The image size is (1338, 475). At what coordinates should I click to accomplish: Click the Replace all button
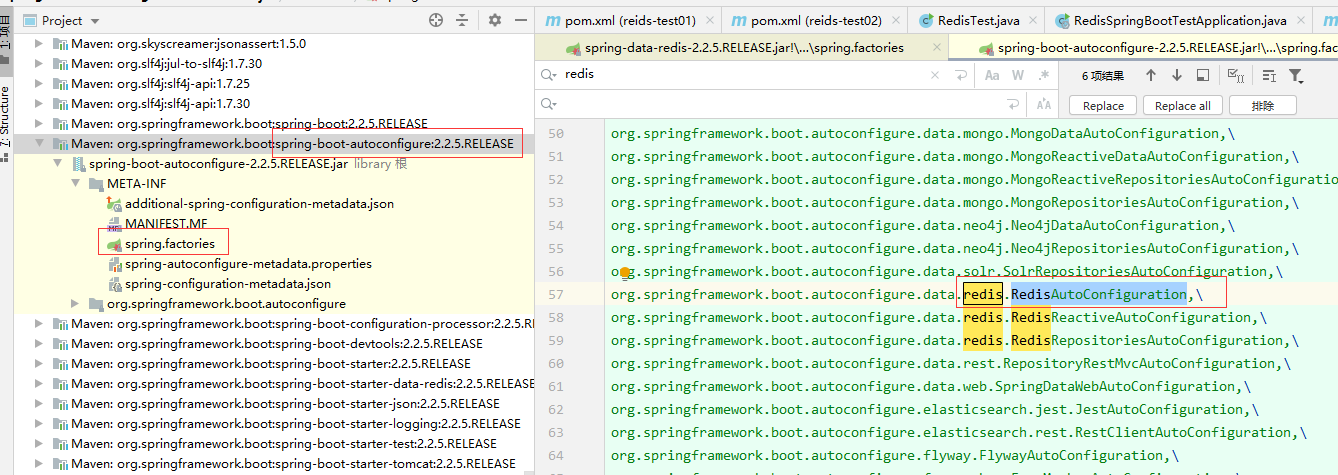(x=1182, y=105)
